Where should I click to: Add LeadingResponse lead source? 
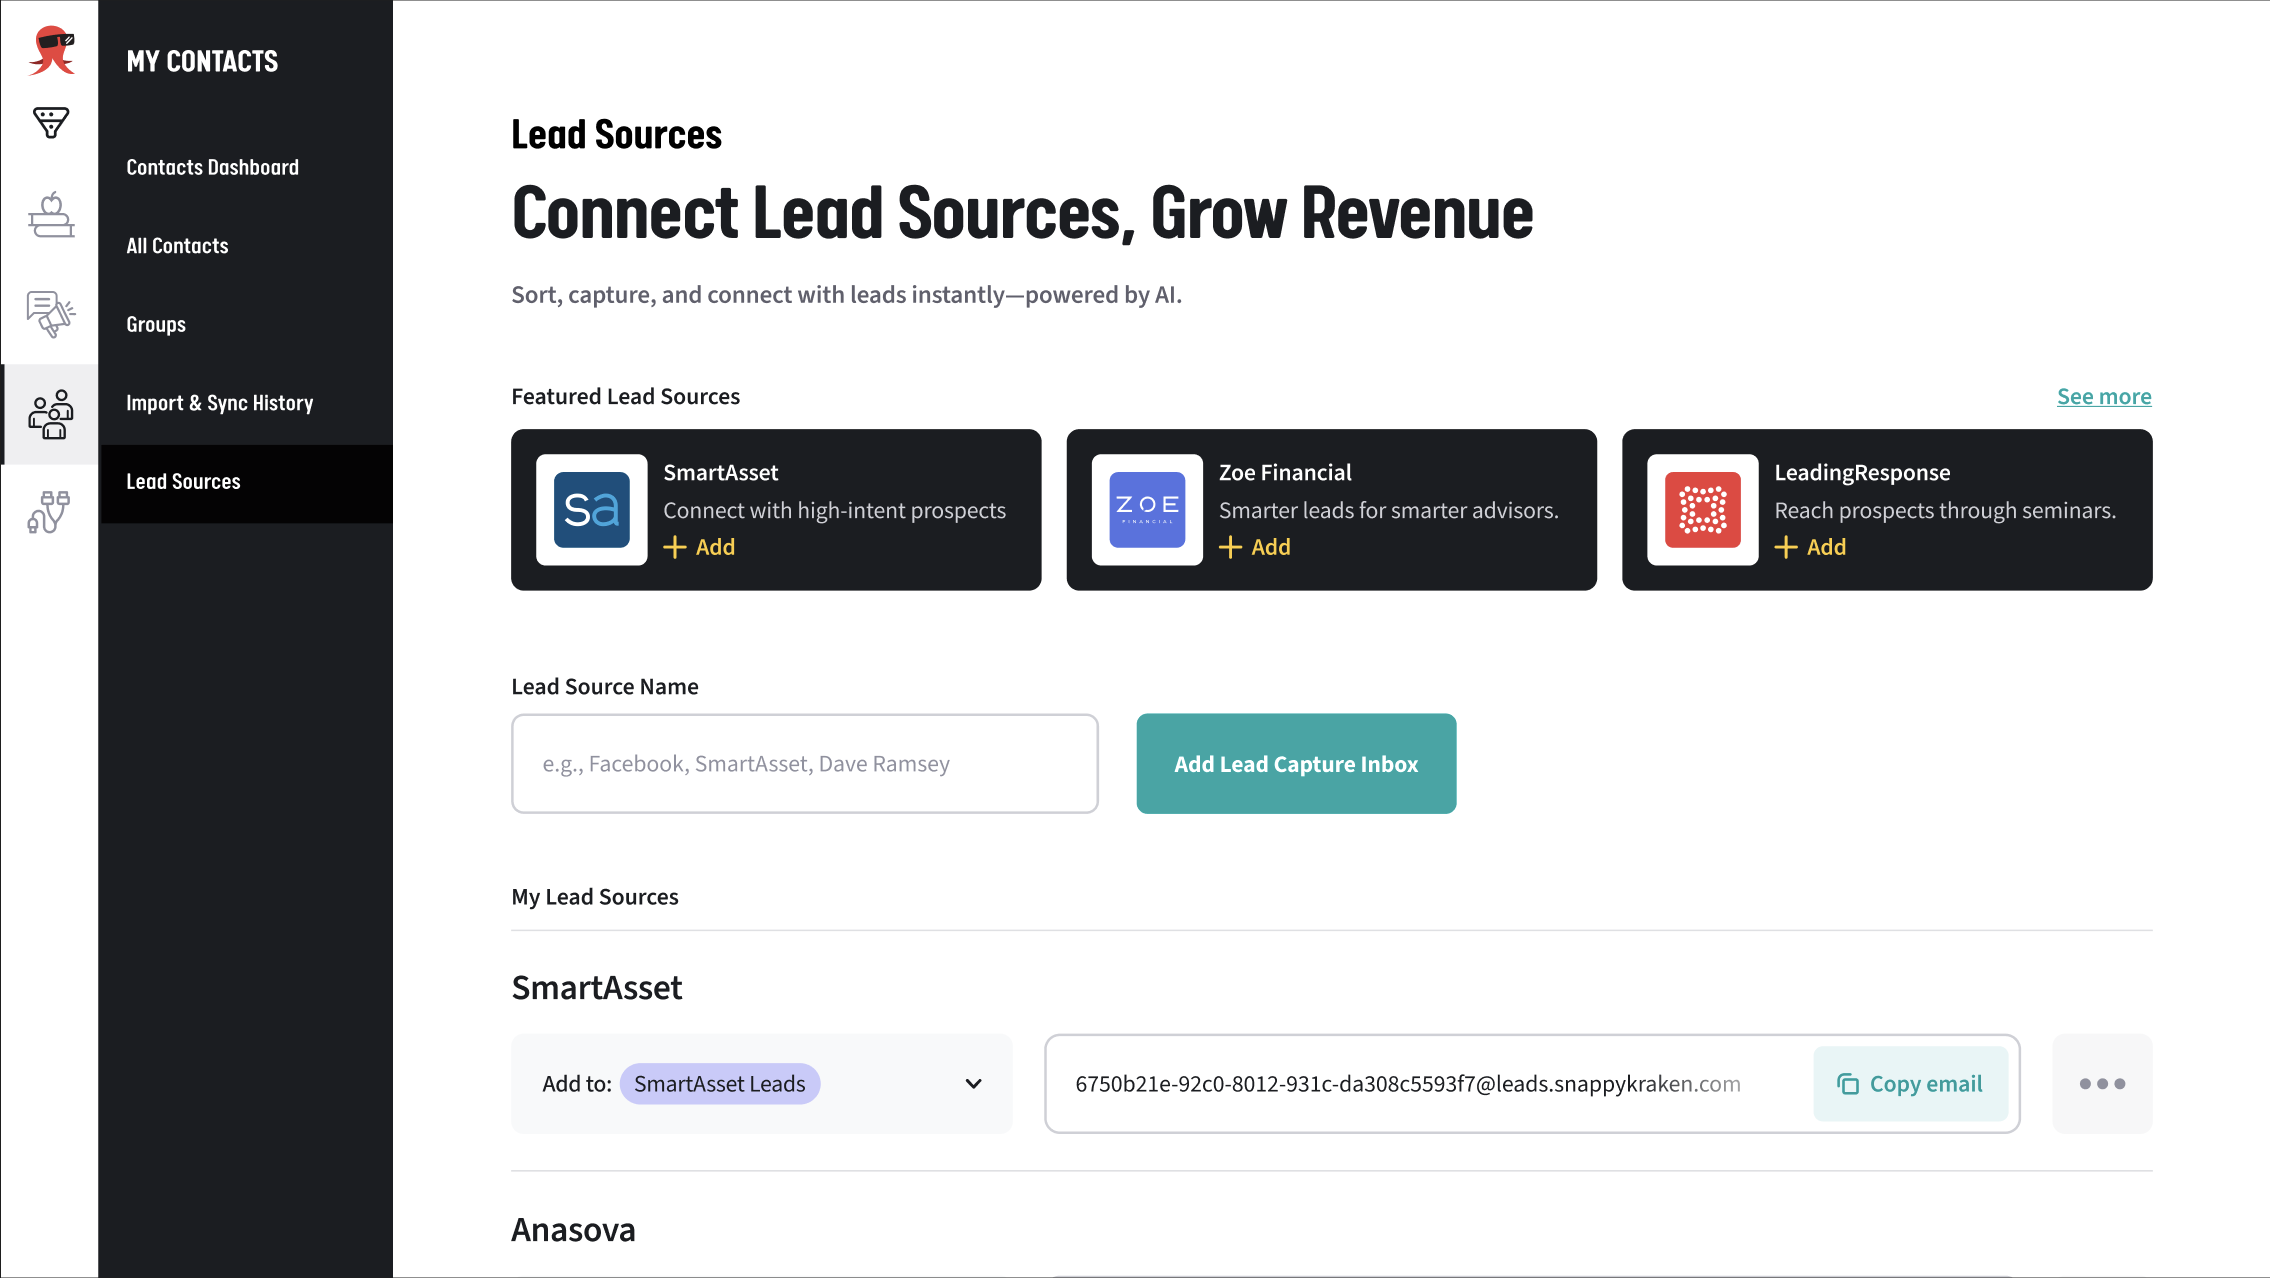click(1811, 547)
